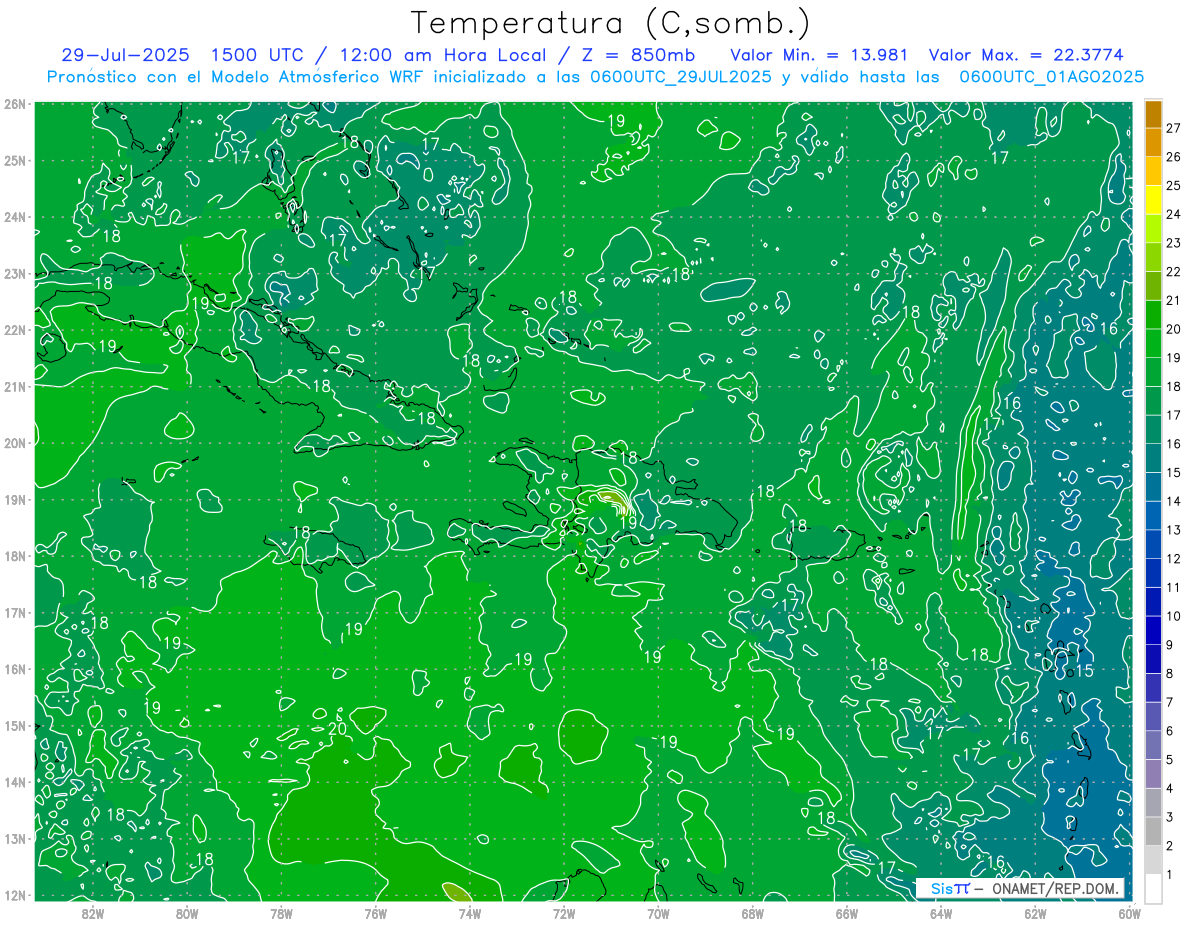Click the '76W' longitude axis label
This screenshot has width=1200, height=927.
tap(375, 912)
